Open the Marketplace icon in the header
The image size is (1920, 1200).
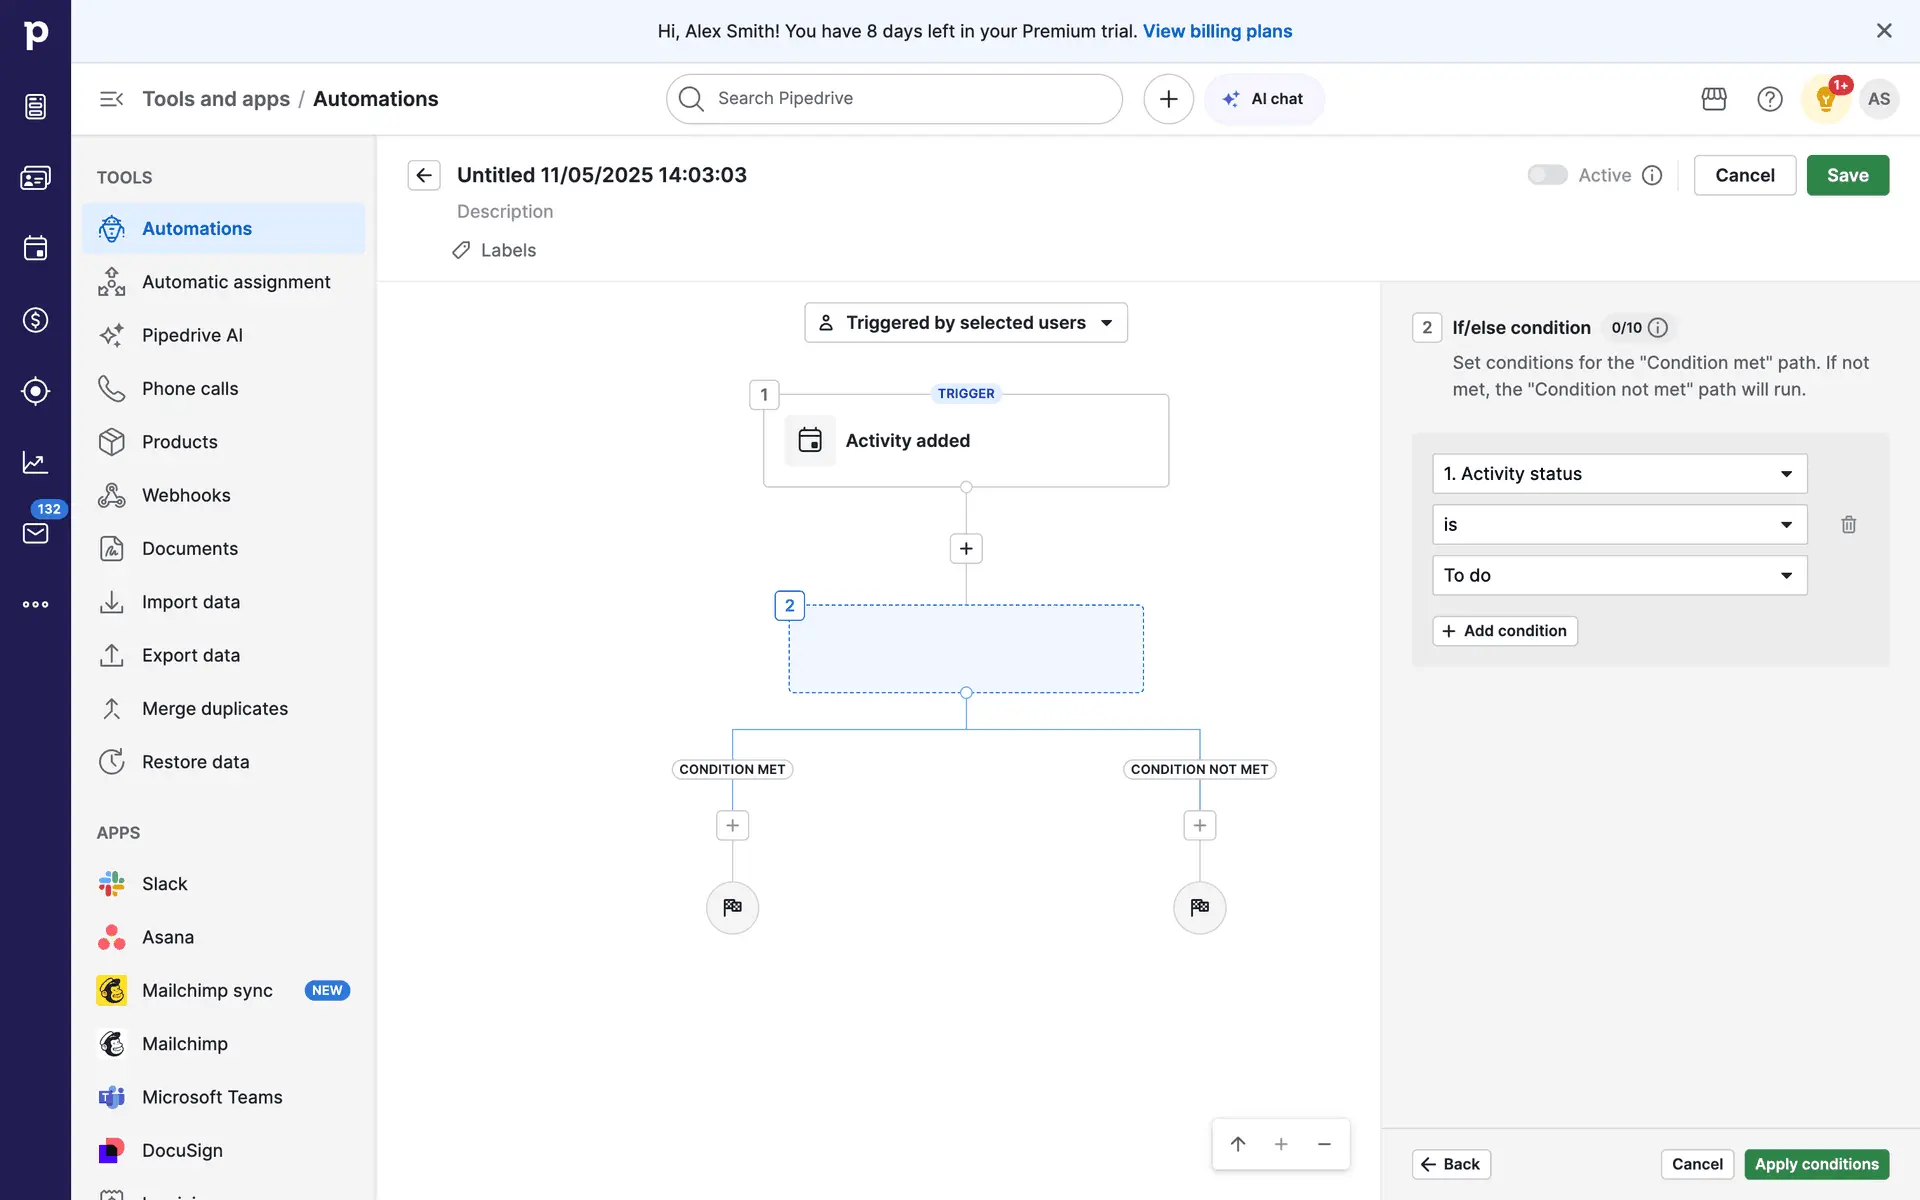[1714, 99]
